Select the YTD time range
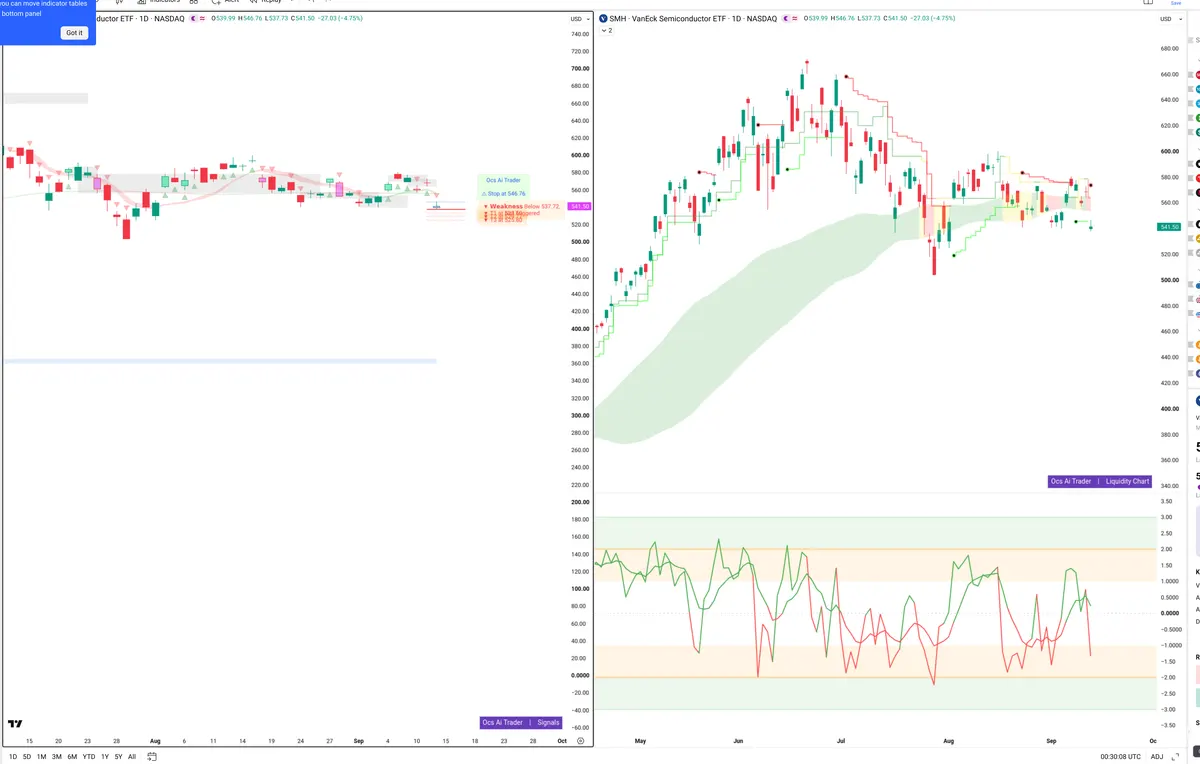This screenshot has width=1200, height=764. pos(89,757)
